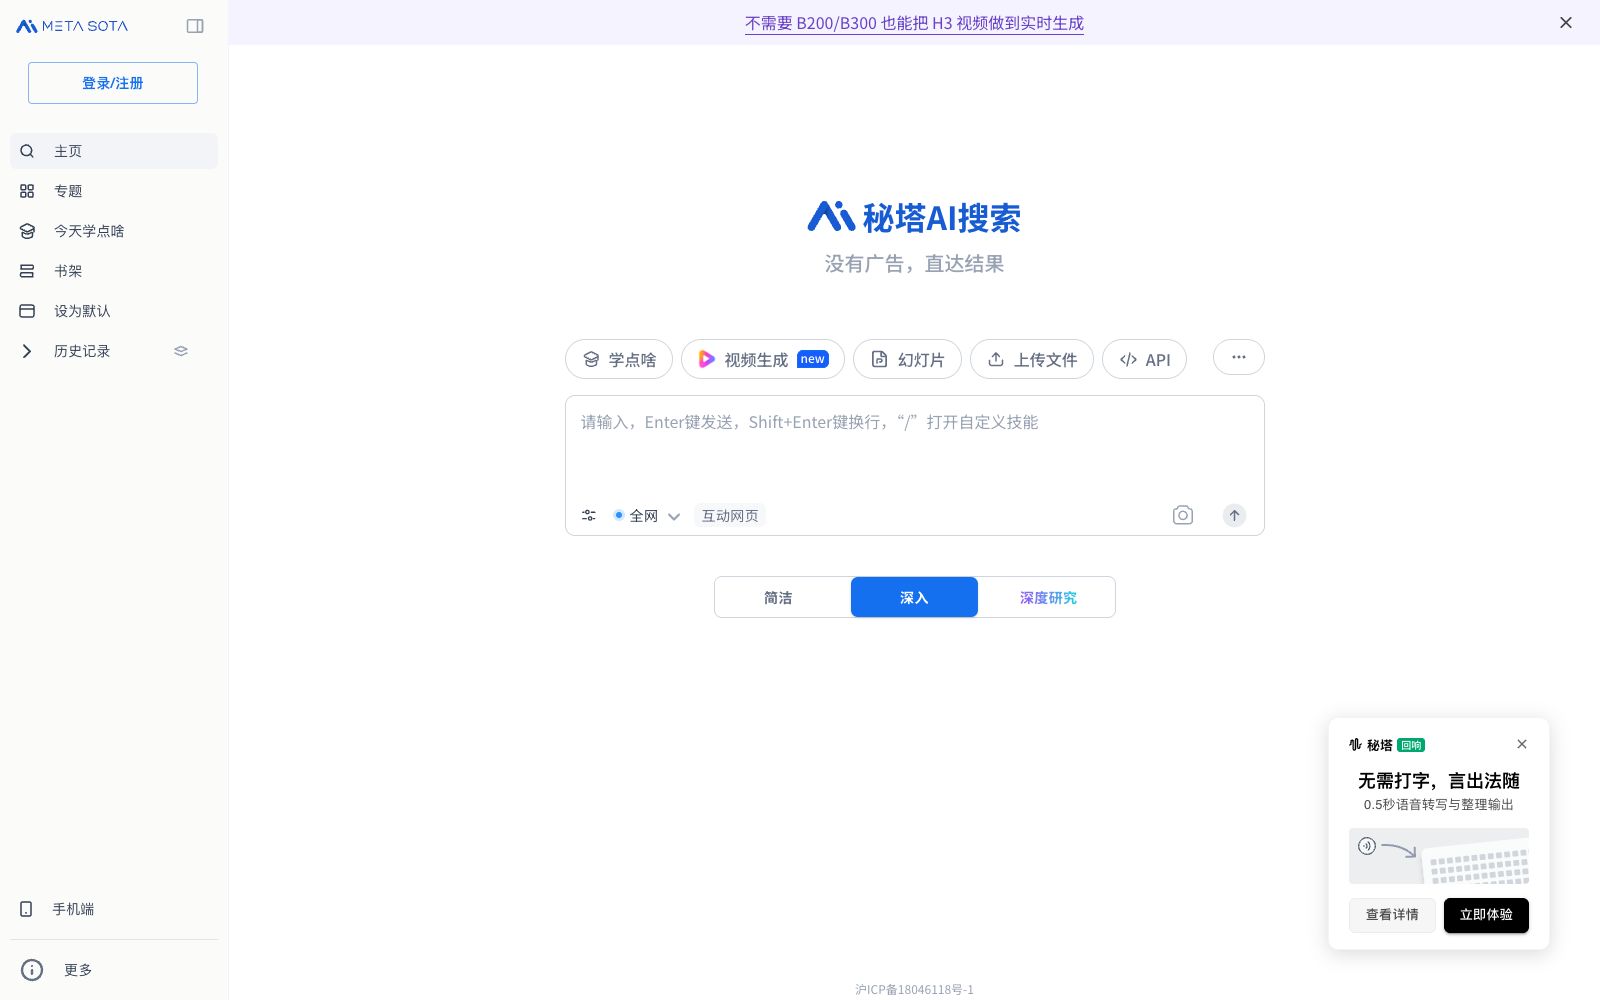Click the layers icon beside 历史记录
Viewport: 1600px width, 1000px height.
pyautogui.click(x=181, y=351)
